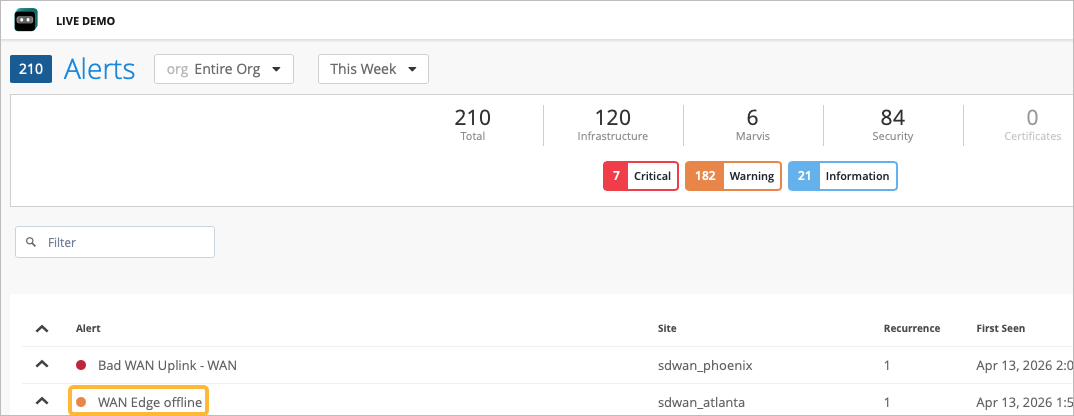Click the search magnifier icon in Filter
Image resolution: width=1074 pixels, height=416 pixels.
31,242
